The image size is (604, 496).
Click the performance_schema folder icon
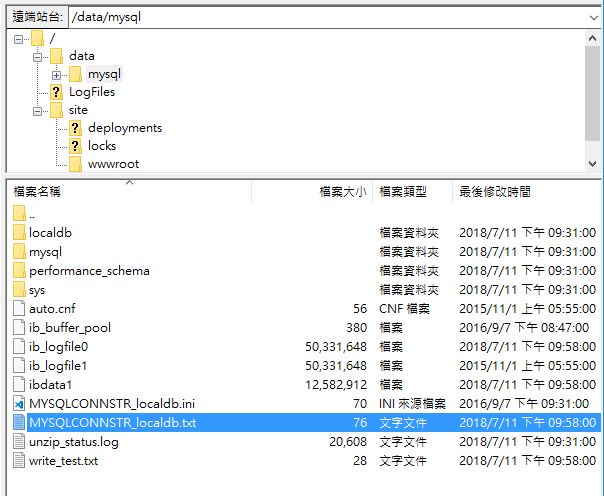(x=19, y=271)
